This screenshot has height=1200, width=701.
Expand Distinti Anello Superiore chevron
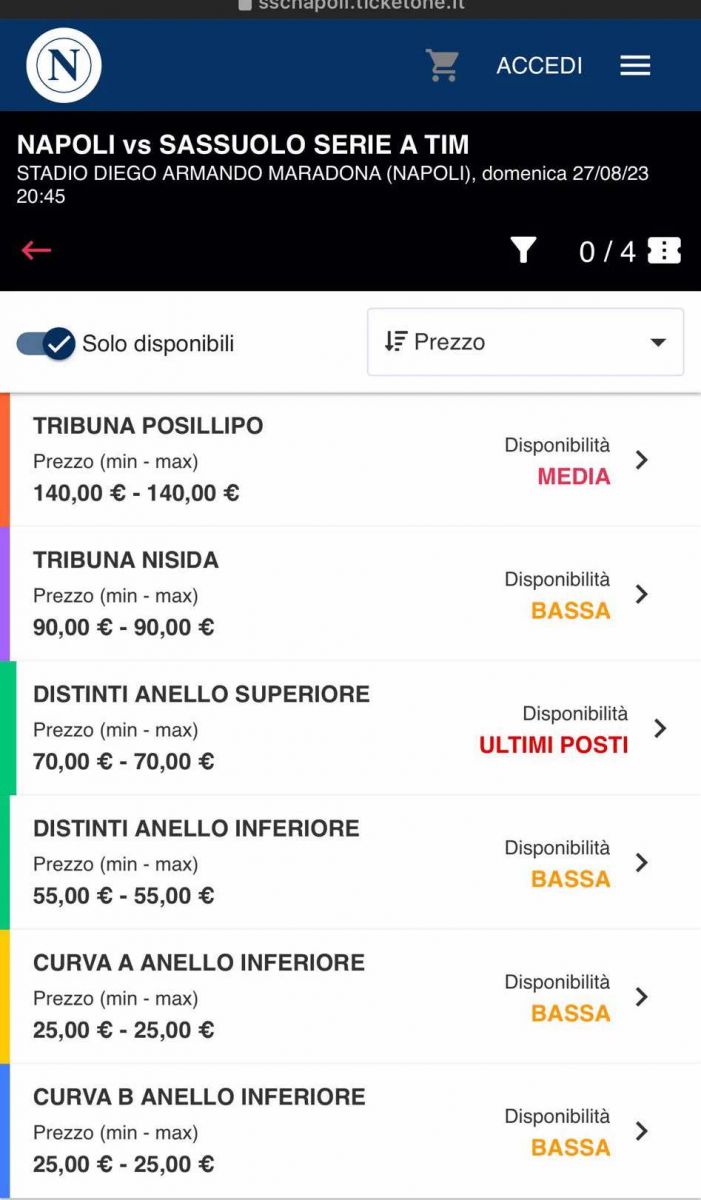(660, 728)
